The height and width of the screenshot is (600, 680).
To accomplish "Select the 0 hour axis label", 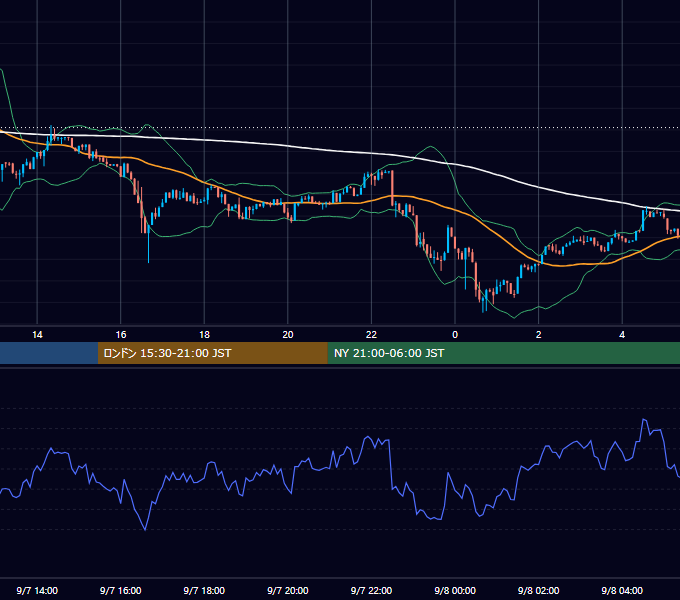I will (455, 335).
